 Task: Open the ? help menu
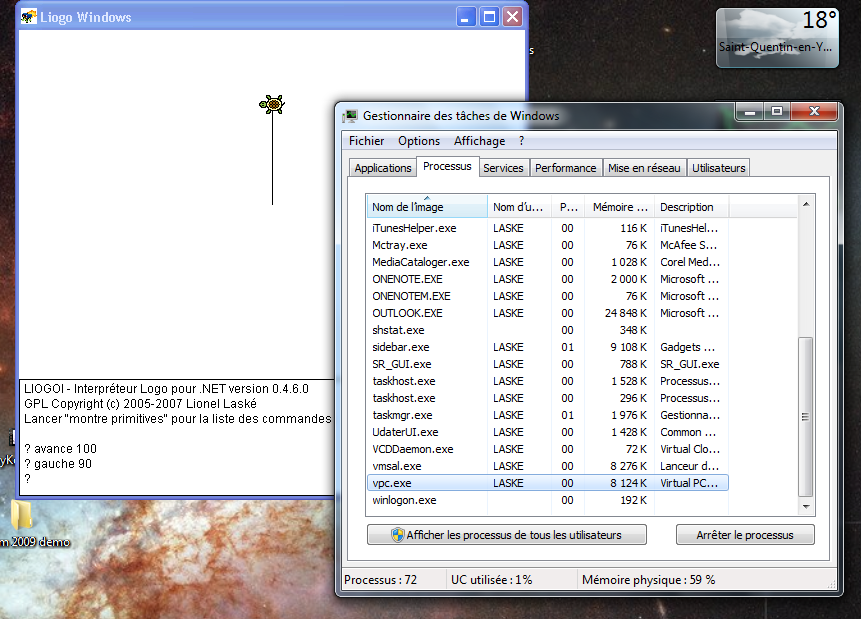[x=521, y=141]
